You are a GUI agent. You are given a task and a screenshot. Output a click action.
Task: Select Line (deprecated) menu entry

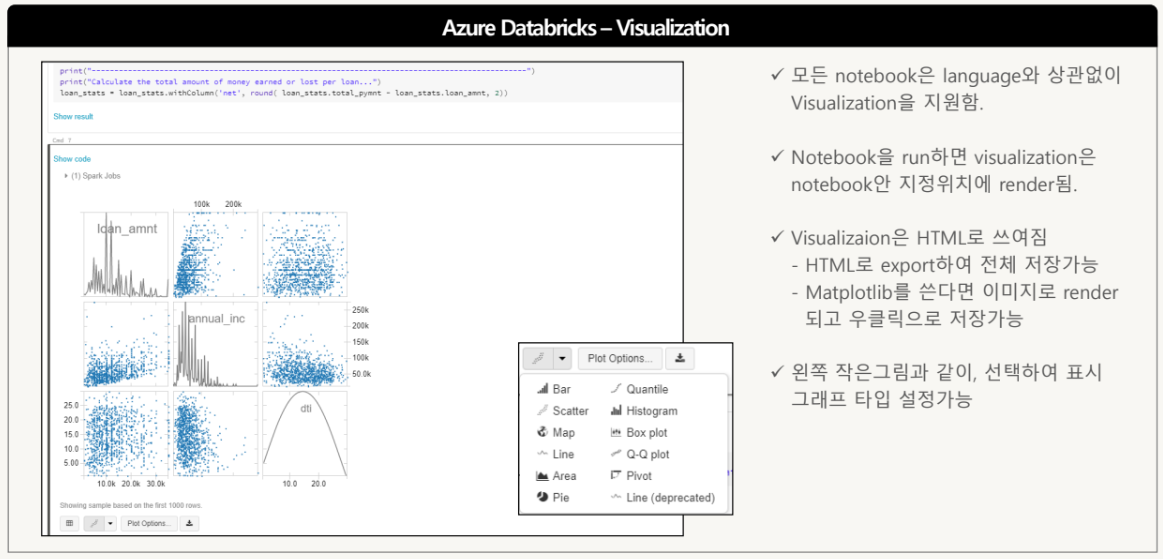point(662,497)
